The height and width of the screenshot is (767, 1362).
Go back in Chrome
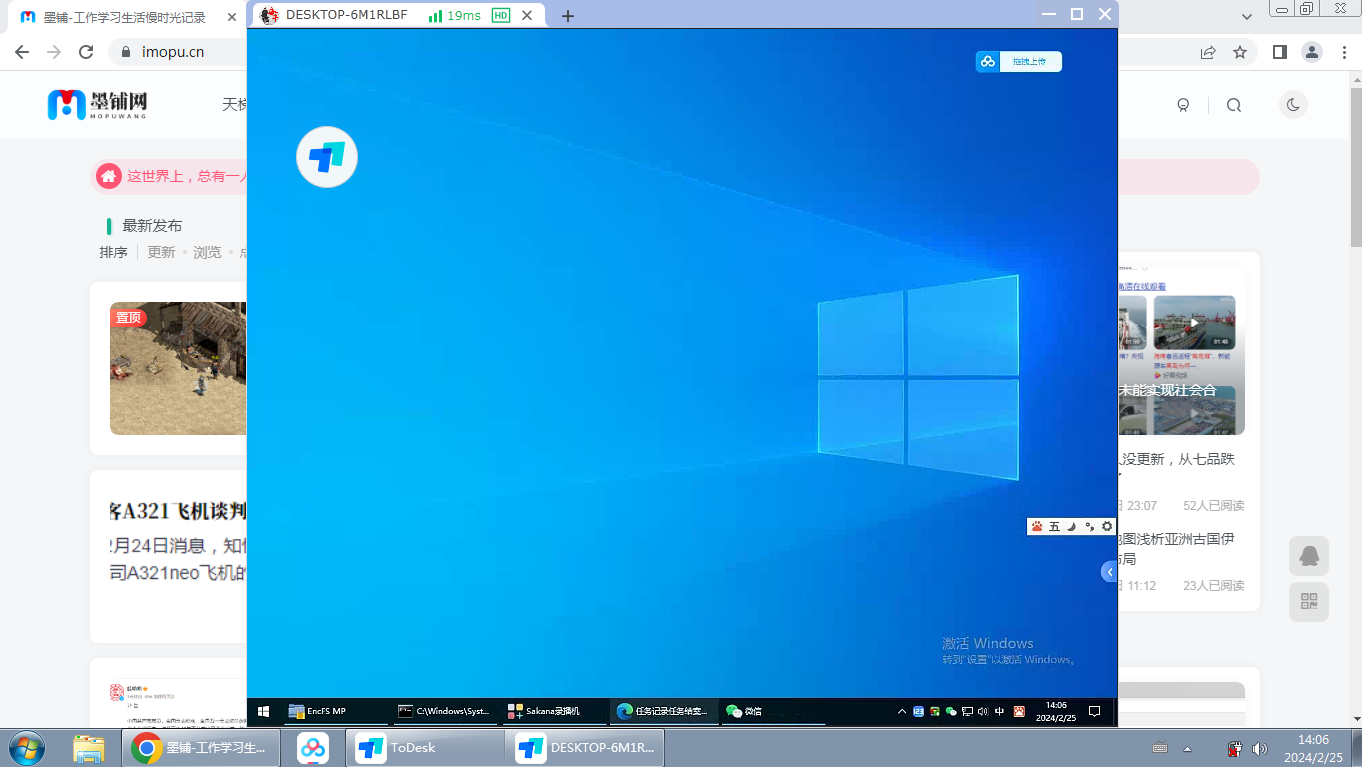point(22,52)
